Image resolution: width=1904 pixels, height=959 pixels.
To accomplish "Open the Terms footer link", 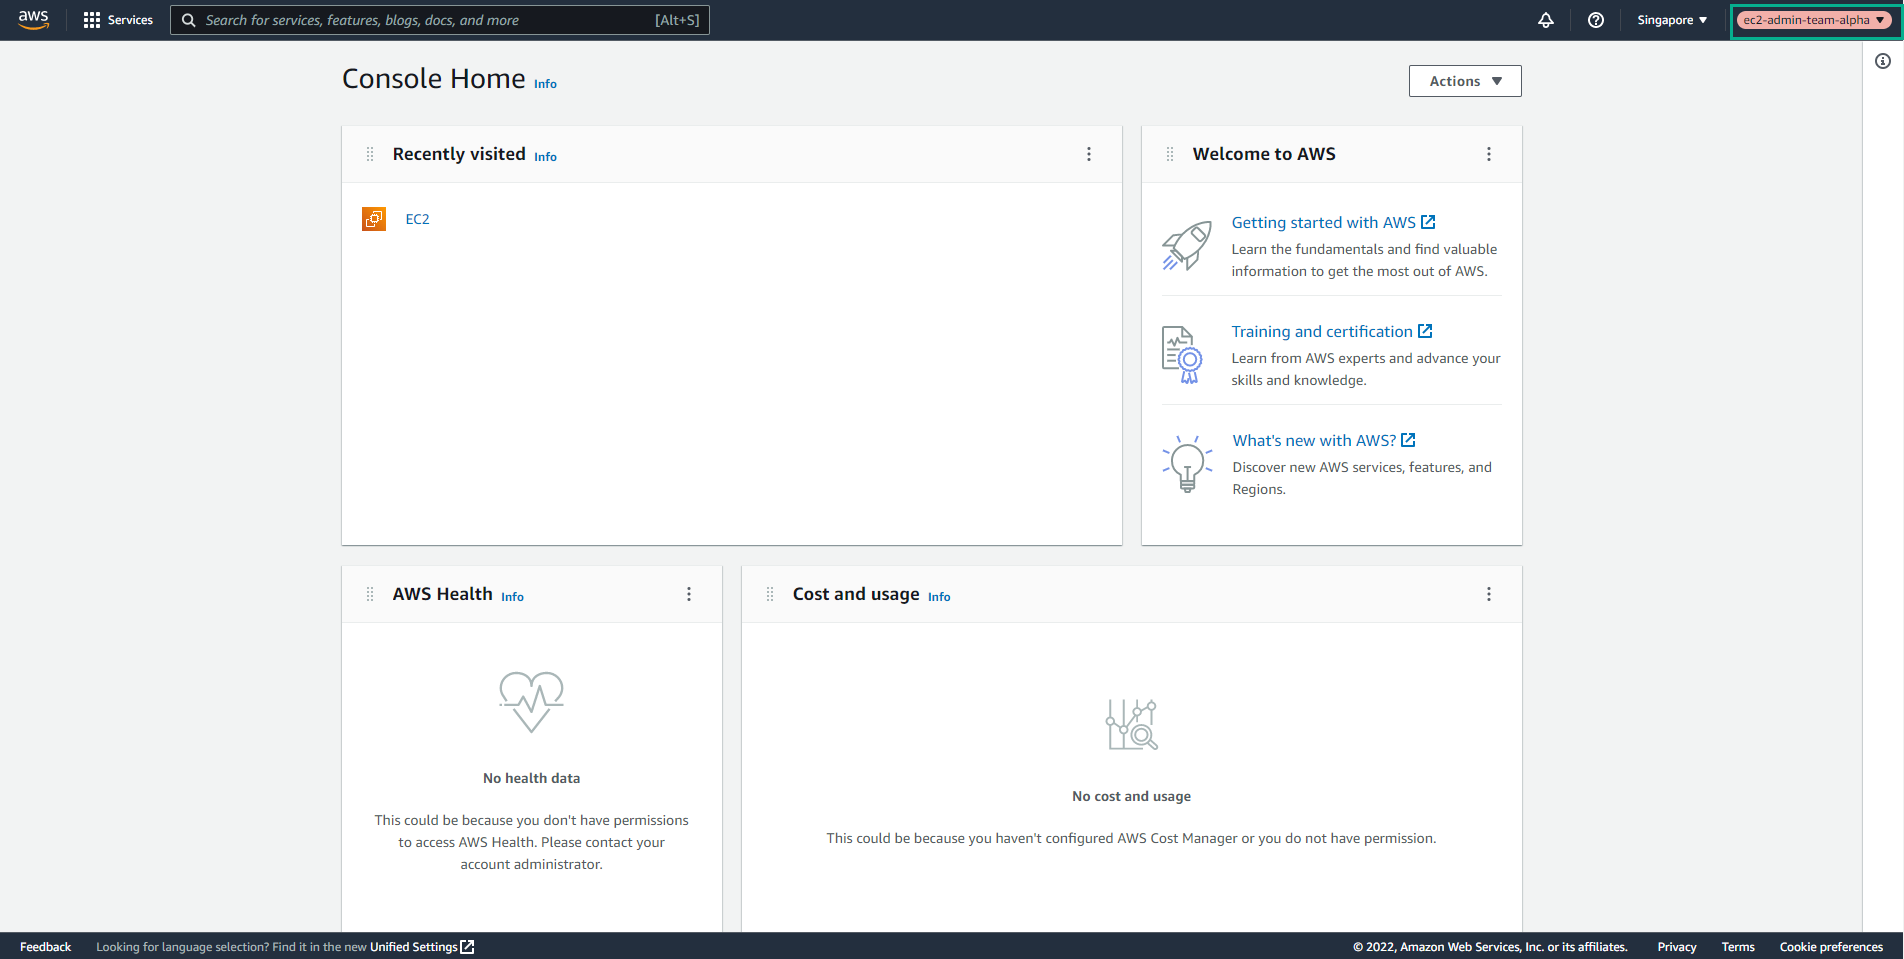I will [x=1738, y=947].
